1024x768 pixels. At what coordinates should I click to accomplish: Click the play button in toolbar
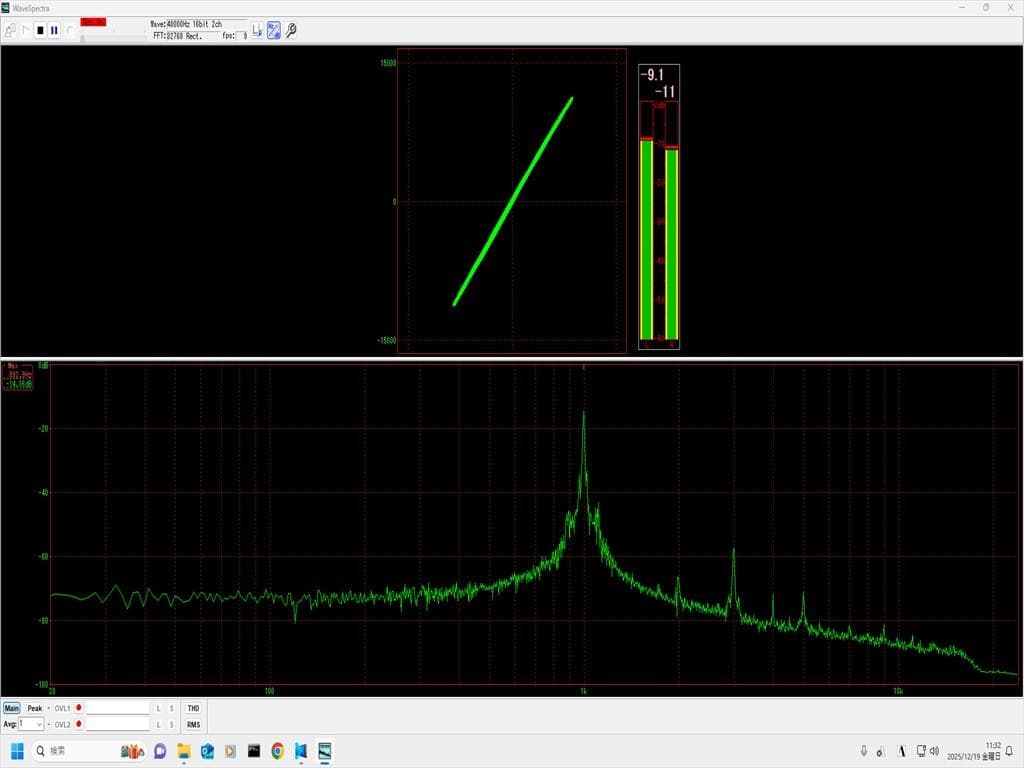coord(26,31)
